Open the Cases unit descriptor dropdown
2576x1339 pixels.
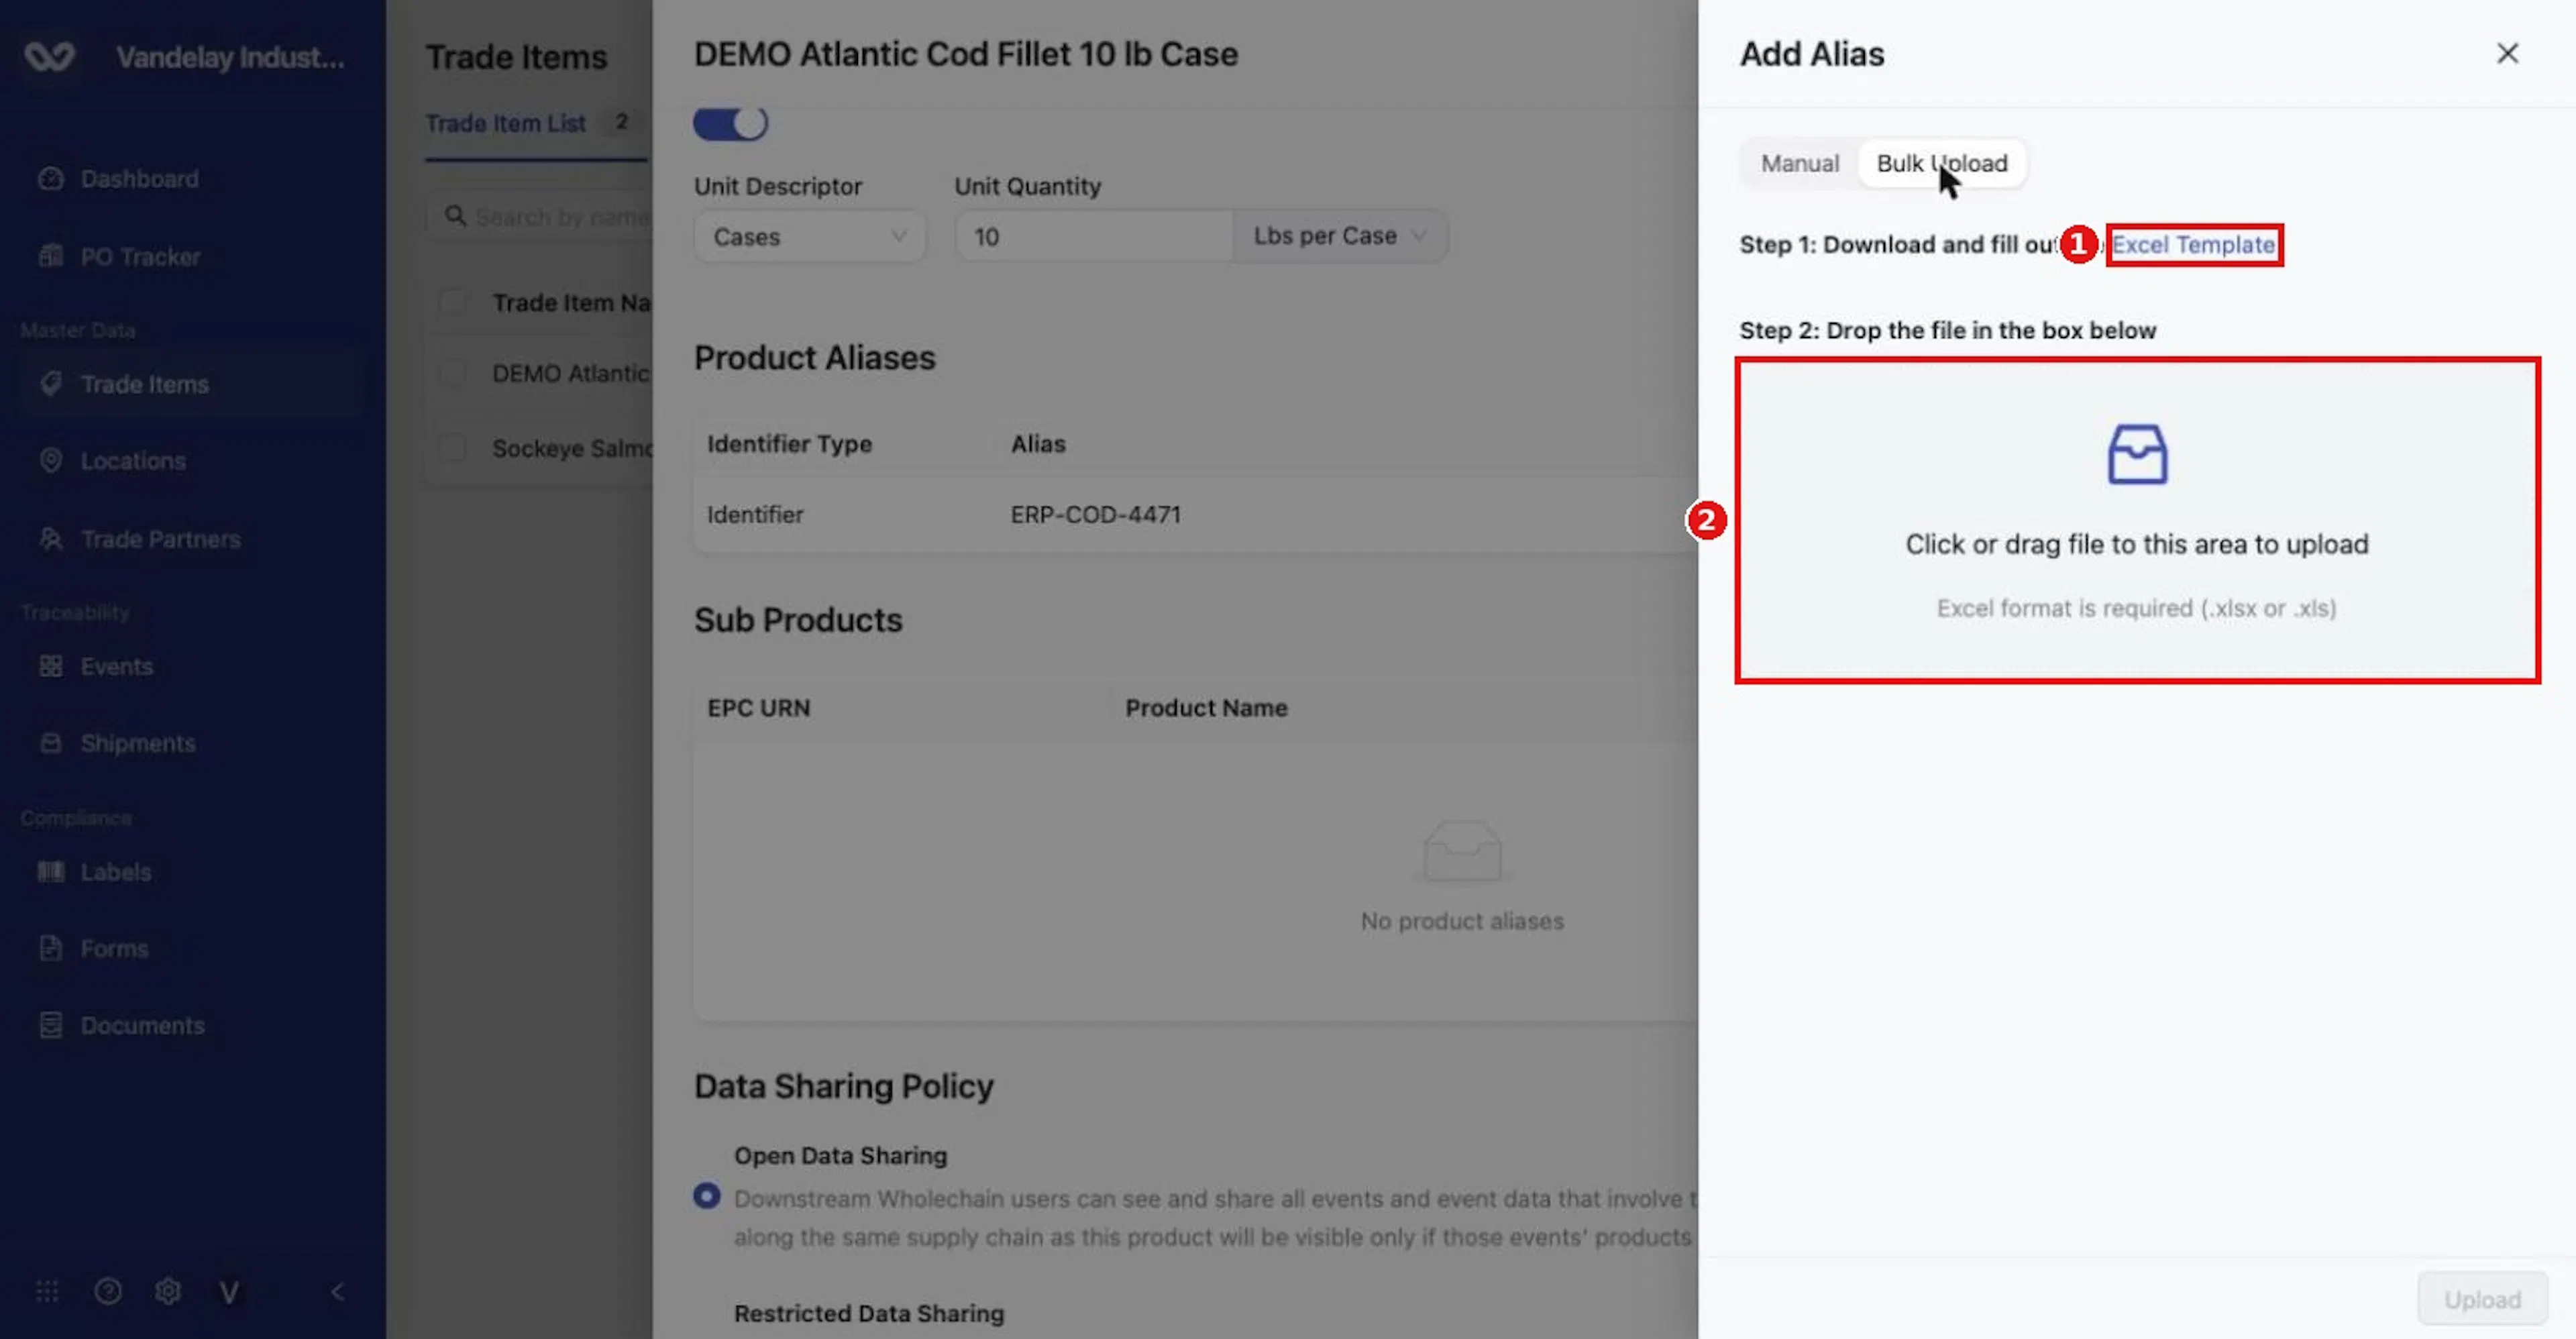pos(809,237)
